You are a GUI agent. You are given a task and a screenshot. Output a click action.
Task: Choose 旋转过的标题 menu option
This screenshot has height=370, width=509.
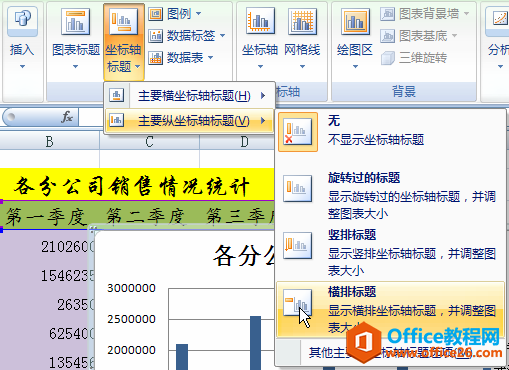(391, 195)
